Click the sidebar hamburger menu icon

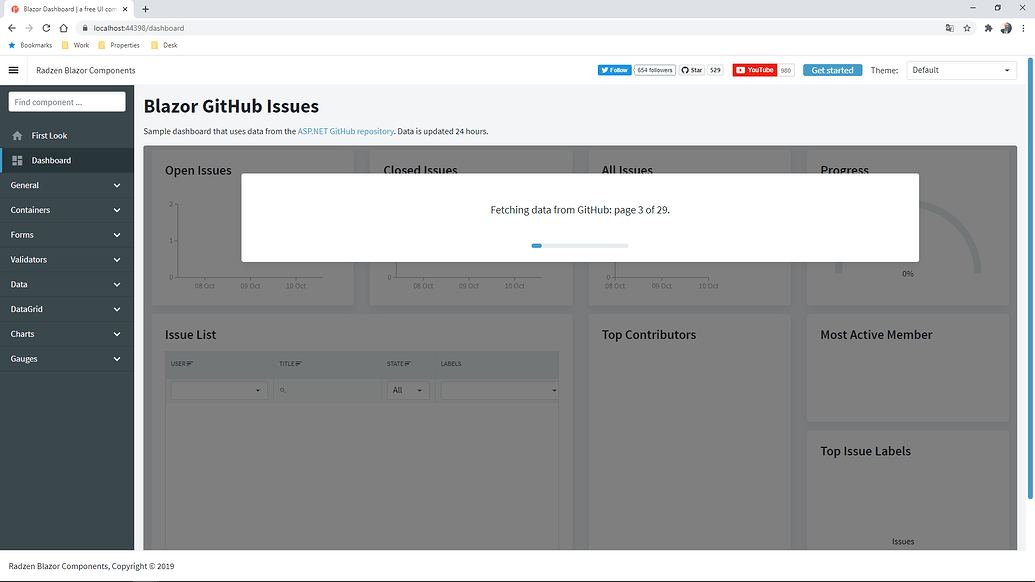(x=13, y=70)
